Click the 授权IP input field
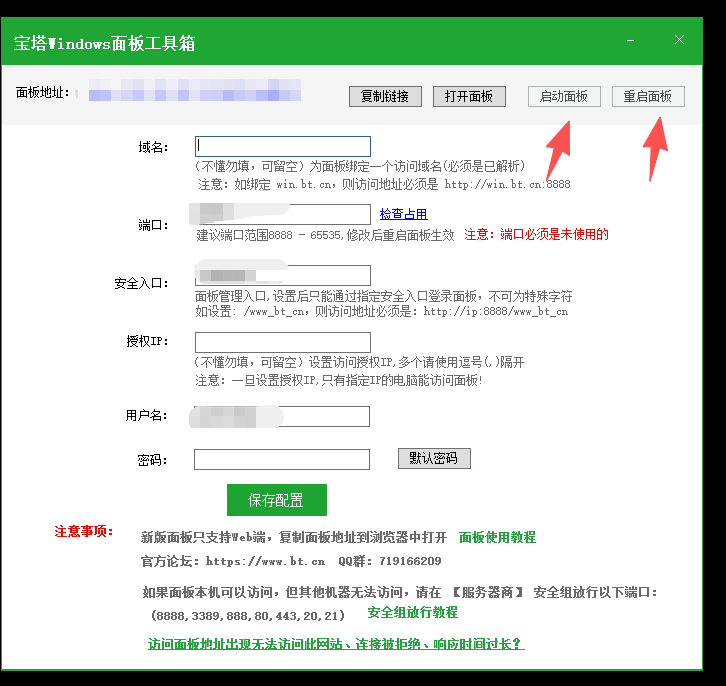The height and width of the screenshot is (686, 726). tap(283, 342)
